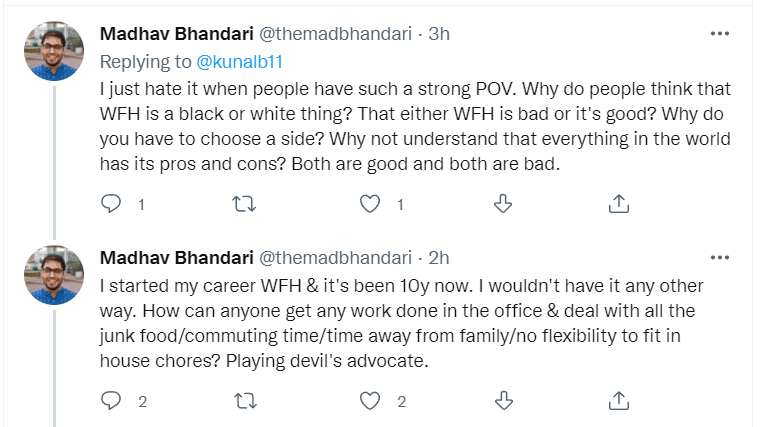
Task: Click the profile picture on the second tweet
Action: [x=53, y=276]
